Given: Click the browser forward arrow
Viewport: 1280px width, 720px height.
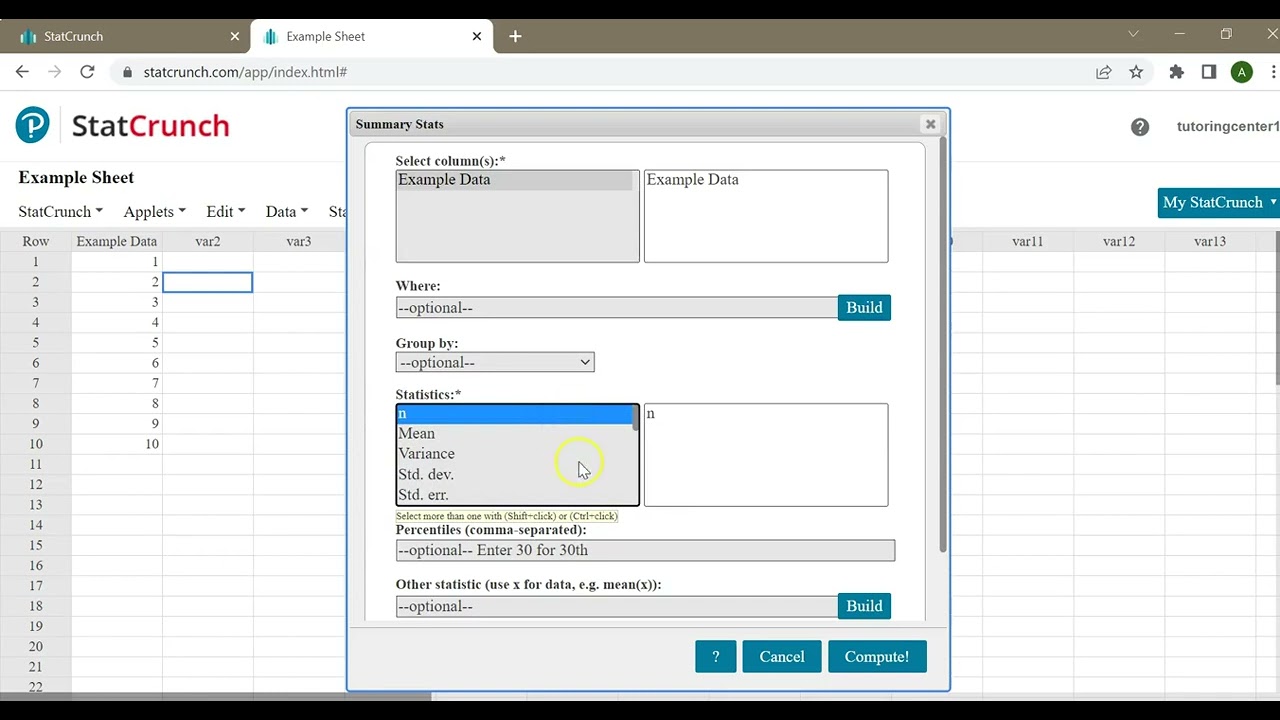Looking at the screenshot, I should pyautogui.click(x=55, y=72).
